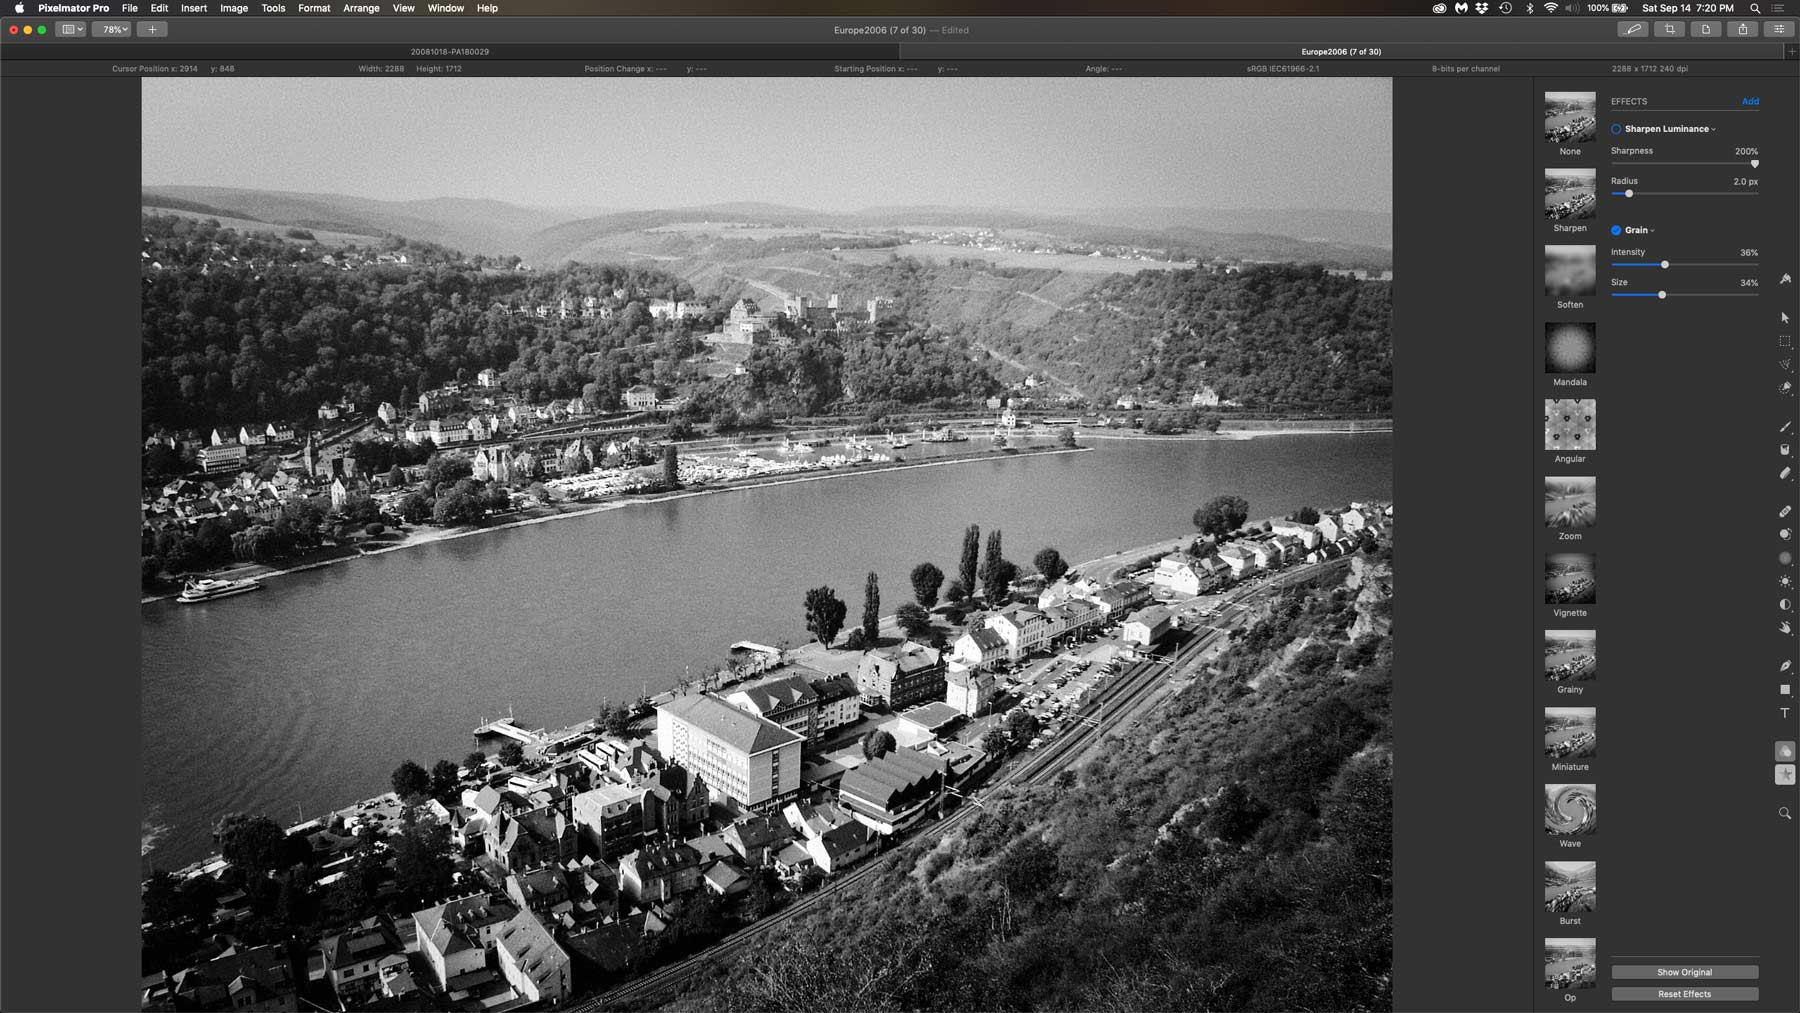Open the Insert menu

pyautogui.click(x=194, y=8)
